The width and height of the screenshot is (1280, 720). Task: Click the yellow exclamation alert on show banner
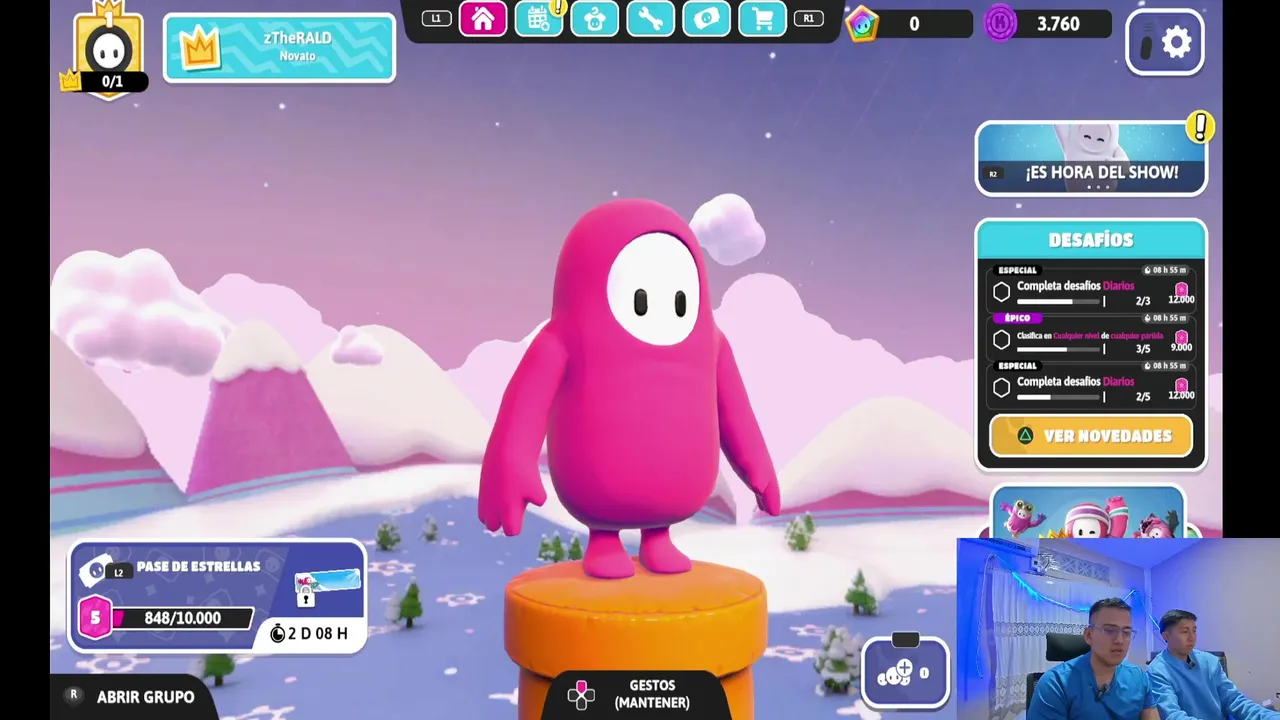pos(1199,127)
